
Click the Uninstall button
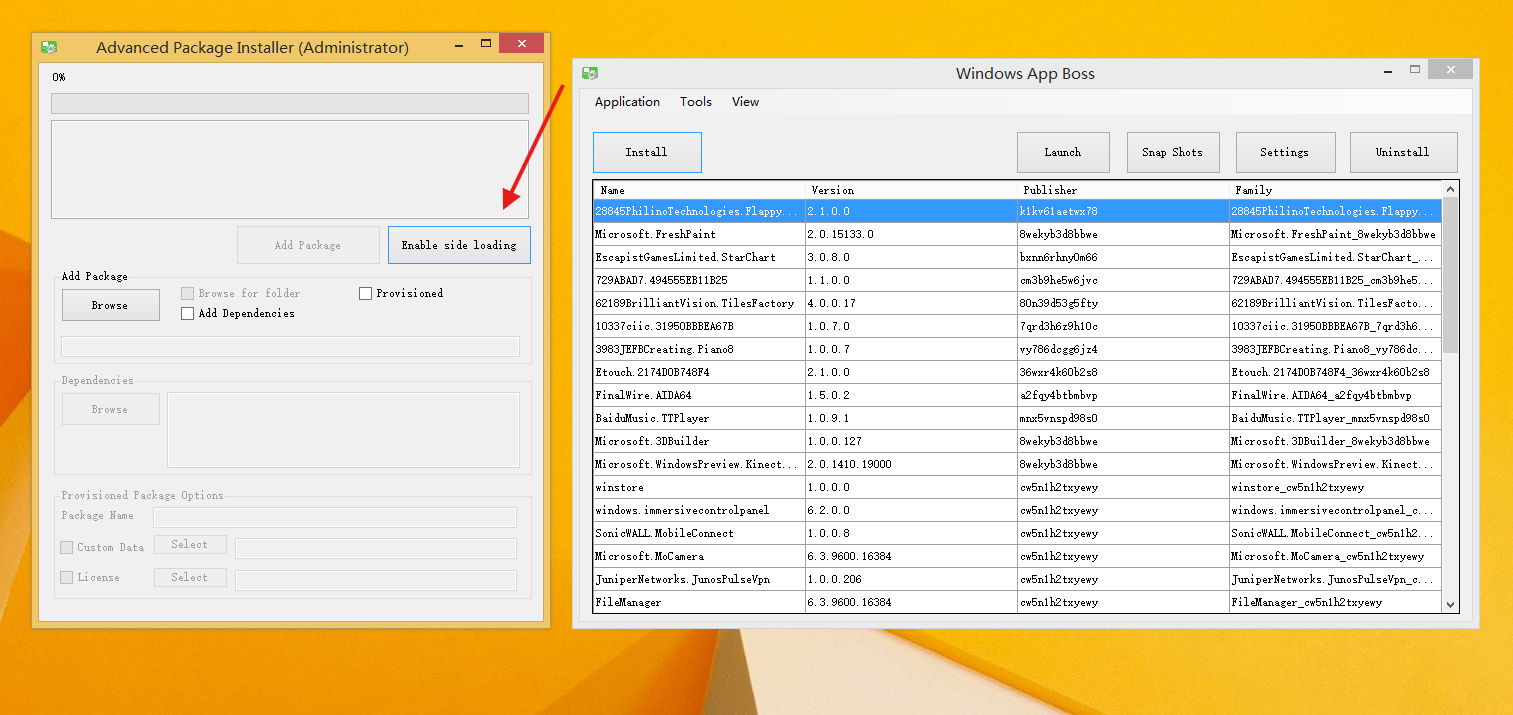(x=1403, y=152)
